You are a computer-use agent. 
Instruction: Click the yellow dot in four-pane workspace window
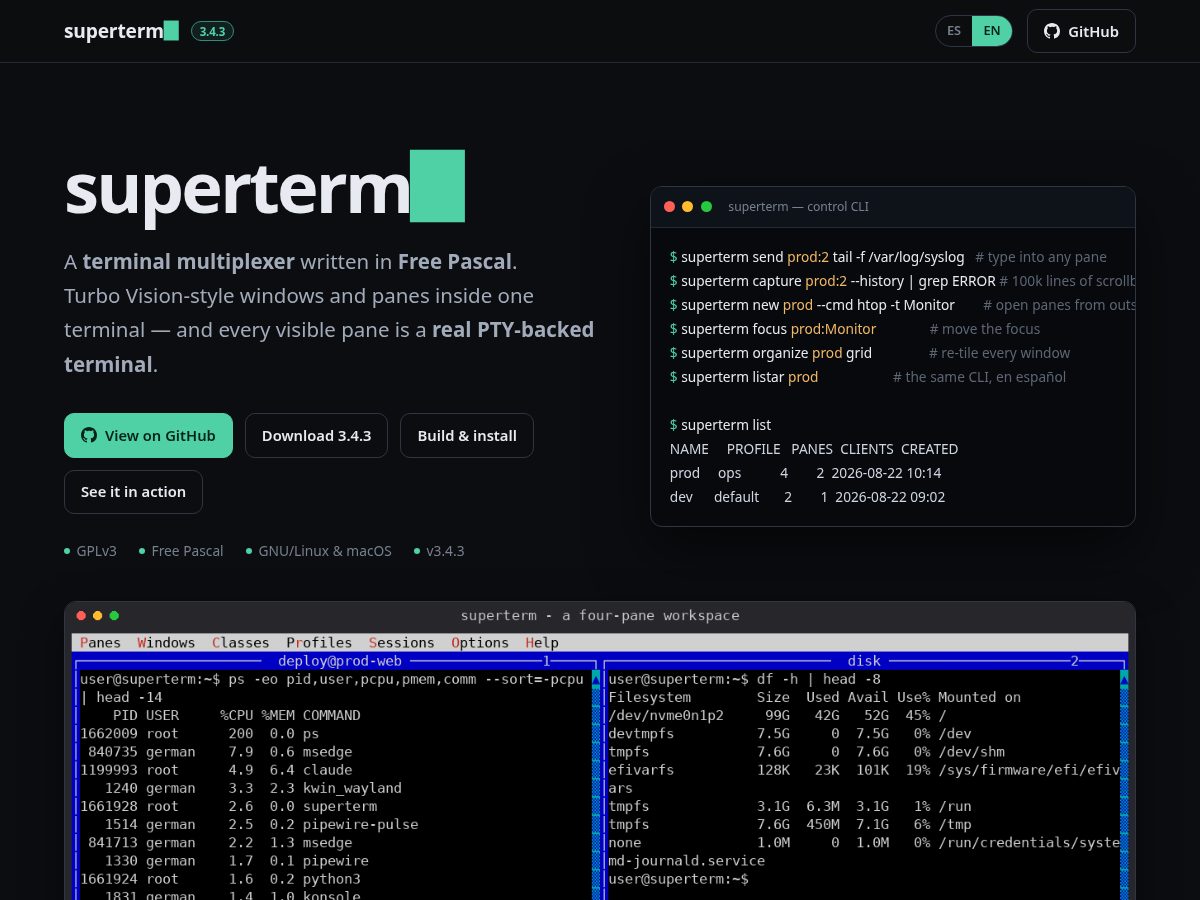coord(97,615)
